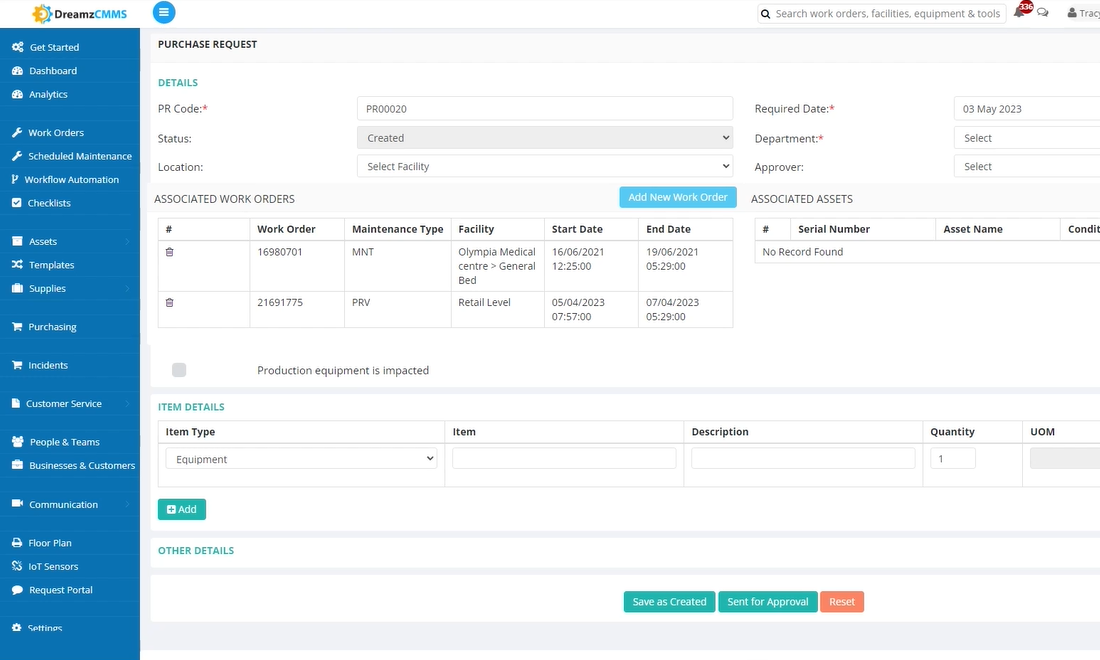Open the Item Type dropdown showing Equipment
Image resolution: width=1100 pixels, height=660 pixels.
coord(300,458)
